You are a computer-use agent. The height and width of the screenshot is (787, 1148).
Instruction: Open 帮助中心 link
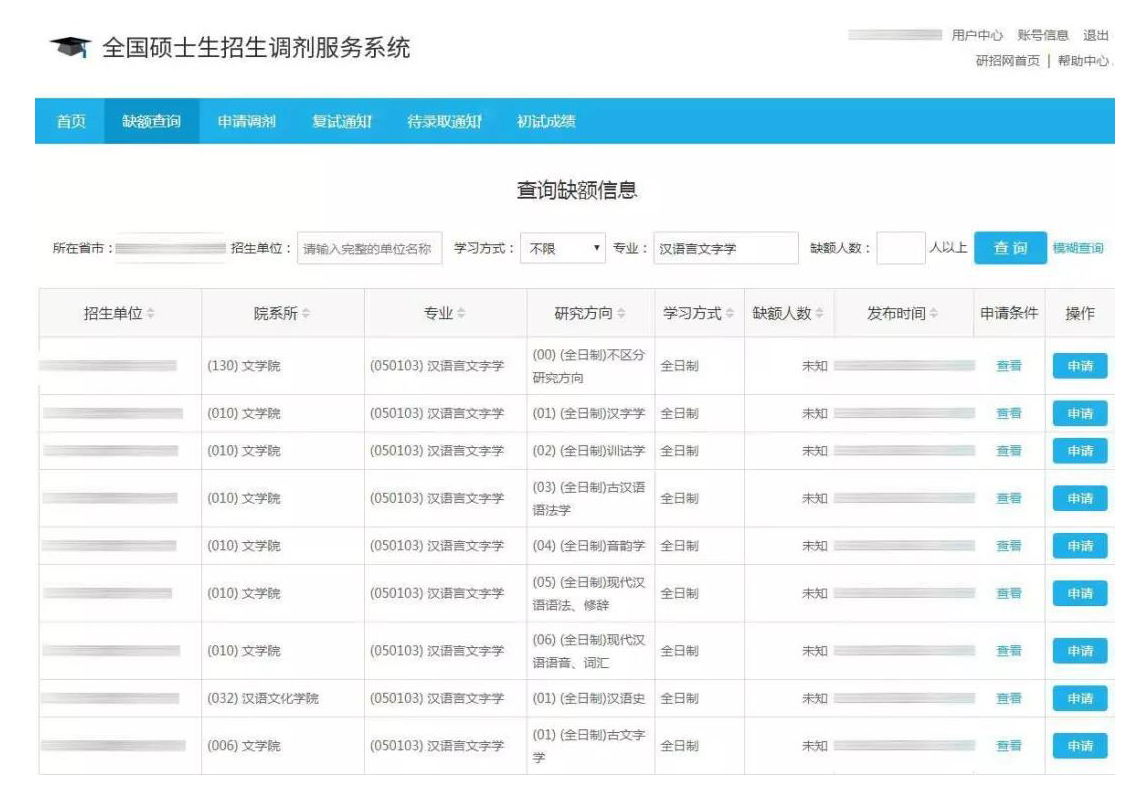(x=1083, y=61)
